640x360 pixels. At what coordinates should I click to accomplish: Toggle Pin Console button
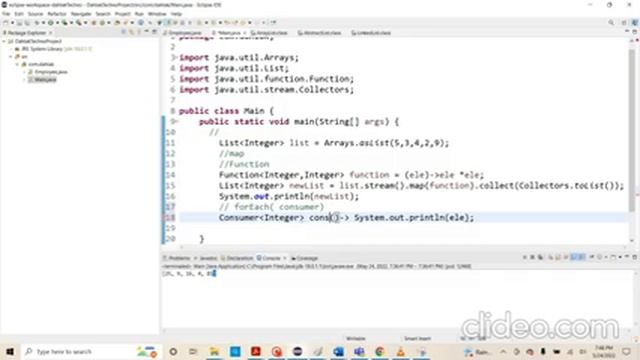592,258
